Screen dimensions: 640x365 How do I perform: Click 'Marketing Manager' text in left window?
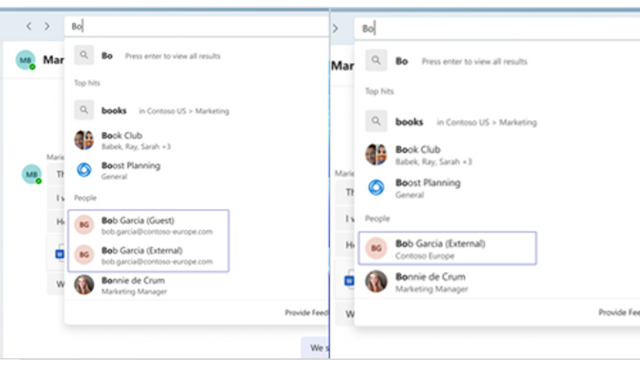[x=134, y=292]
